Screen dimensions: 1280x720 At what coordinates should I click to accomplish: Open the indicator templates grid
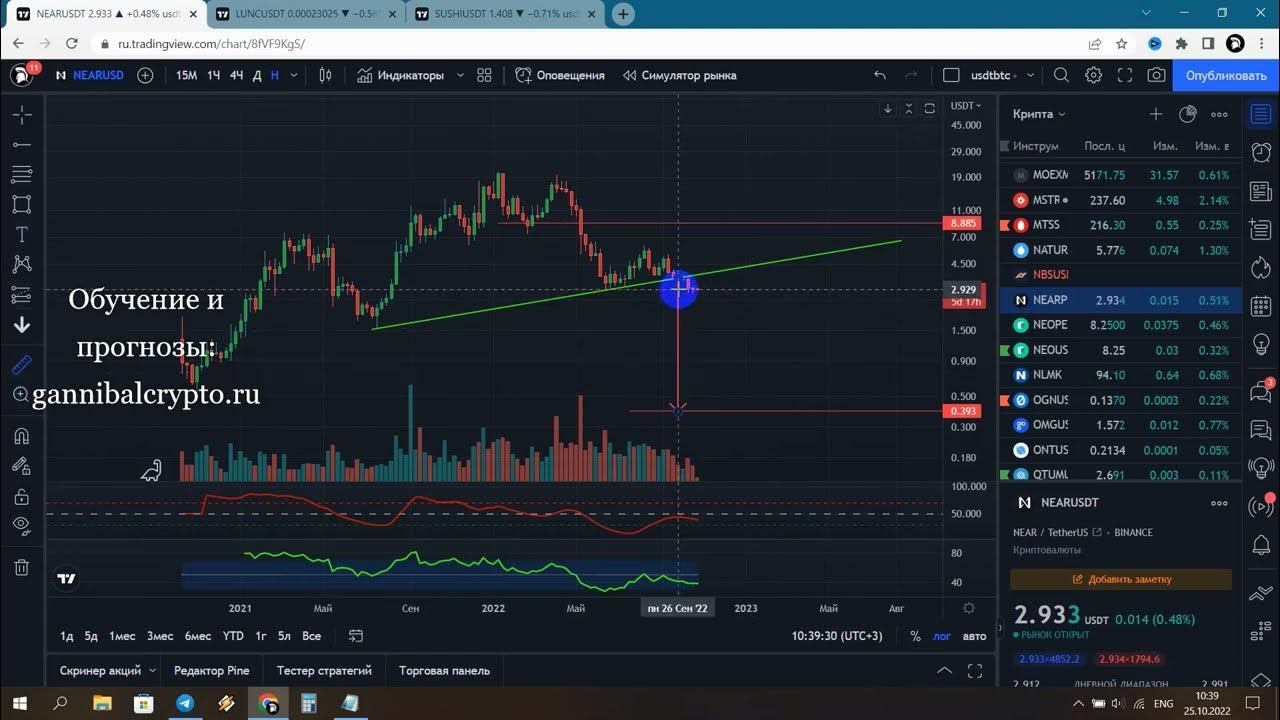(x=484, y=75)
